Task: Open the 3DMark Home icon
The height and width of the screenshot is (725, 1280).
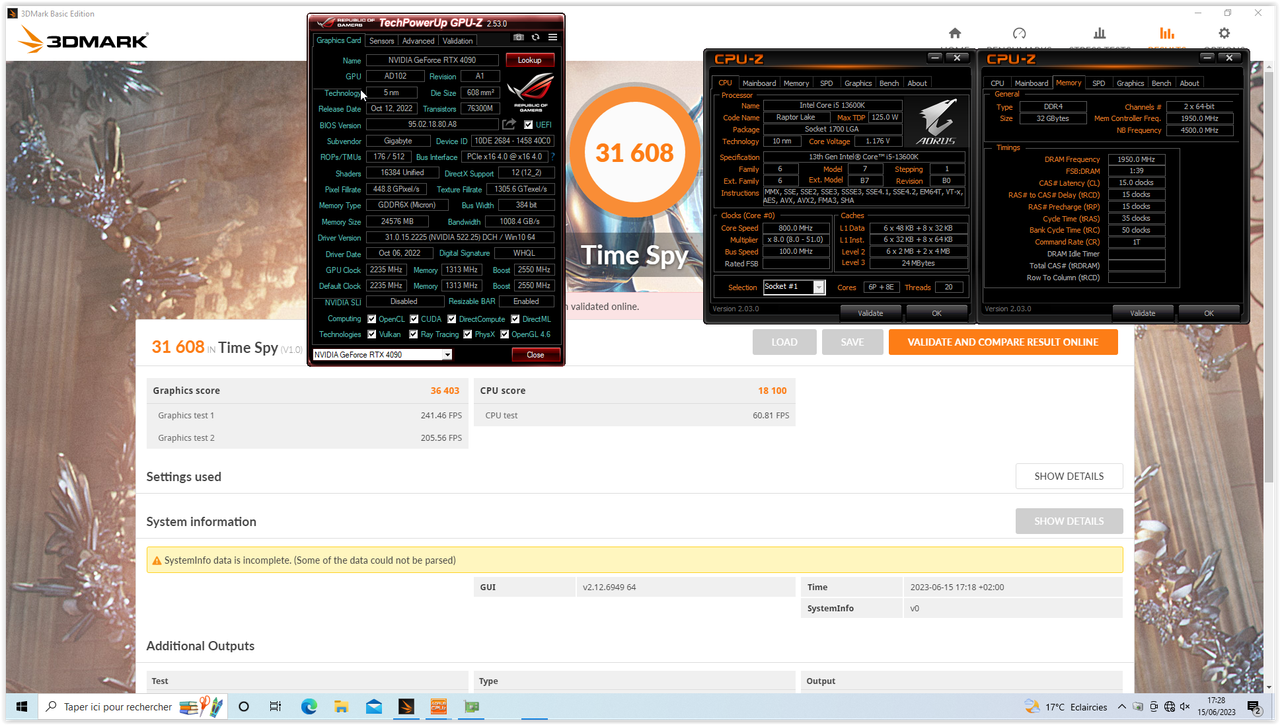Action: pyautogui.click(x=955, y=33)
